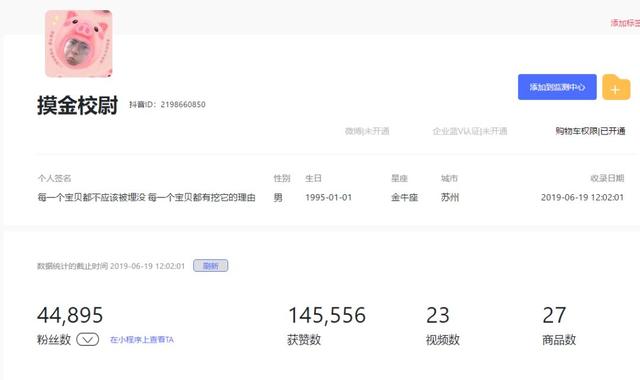
Task: Click the follower count 44,895
Action: [x=70, y=315]
